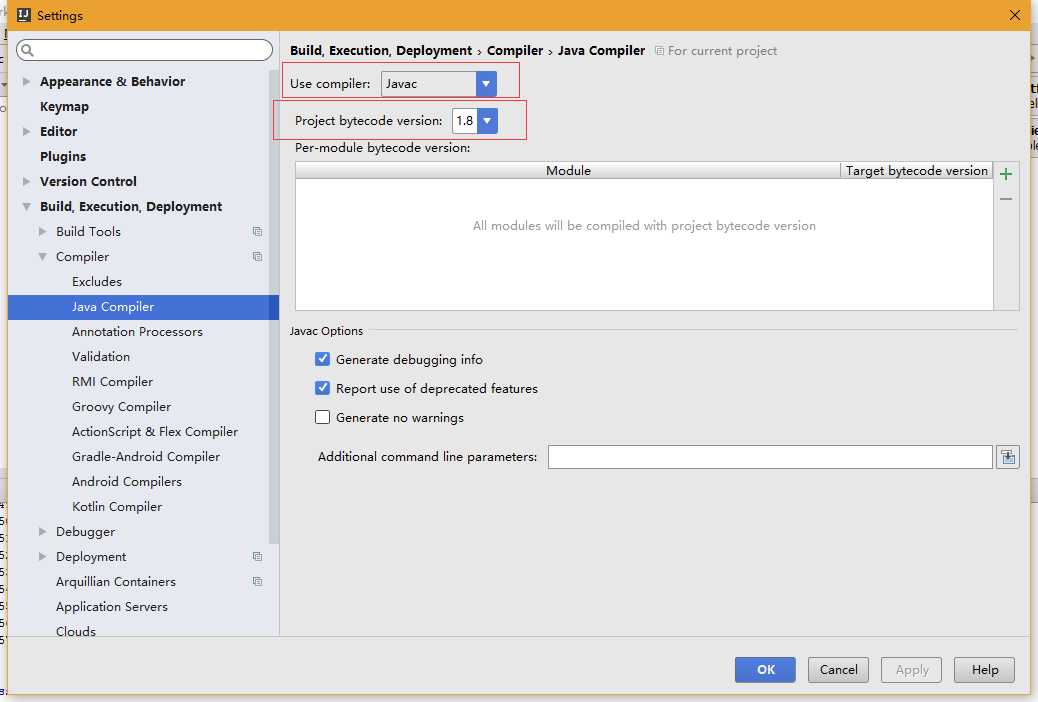This screenshot has height=702, width=1038.
Task: Click the project-level icon next to Deployment
Action: coord(258,556)
